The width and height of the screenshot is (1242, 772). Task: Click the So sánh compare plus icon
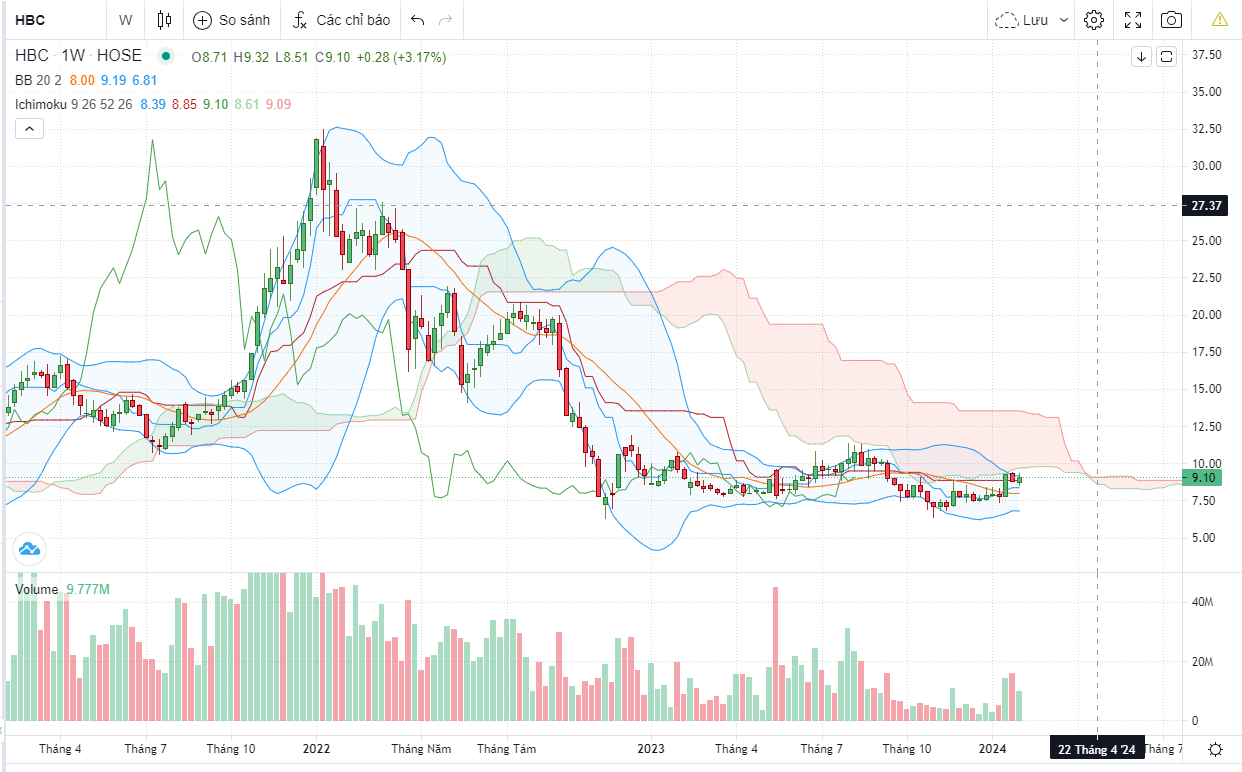pyautogui.click(x=203, y=20)
